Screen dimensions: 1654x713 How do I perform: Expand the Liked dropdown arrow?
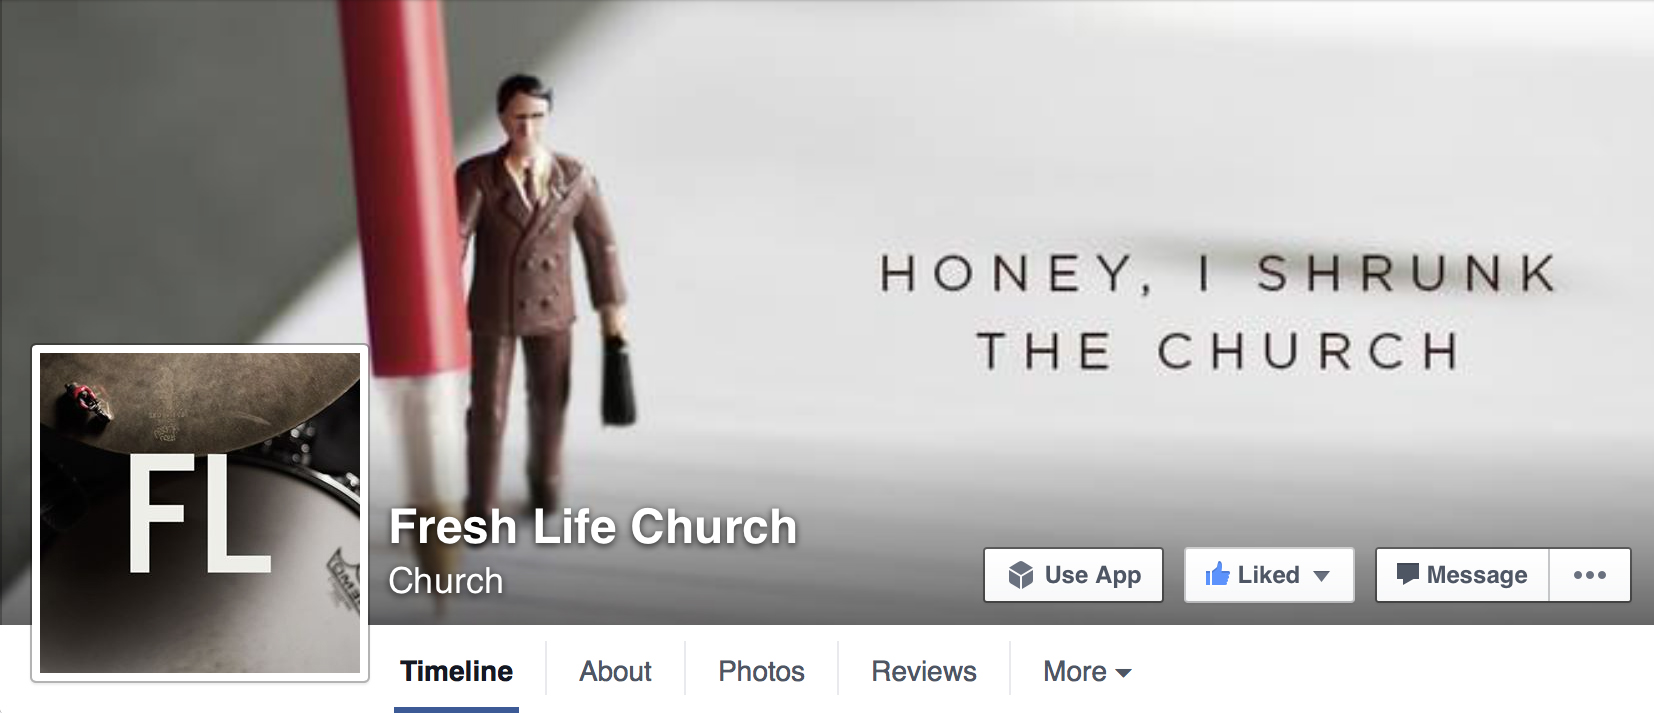click(x=1321, y=576)
